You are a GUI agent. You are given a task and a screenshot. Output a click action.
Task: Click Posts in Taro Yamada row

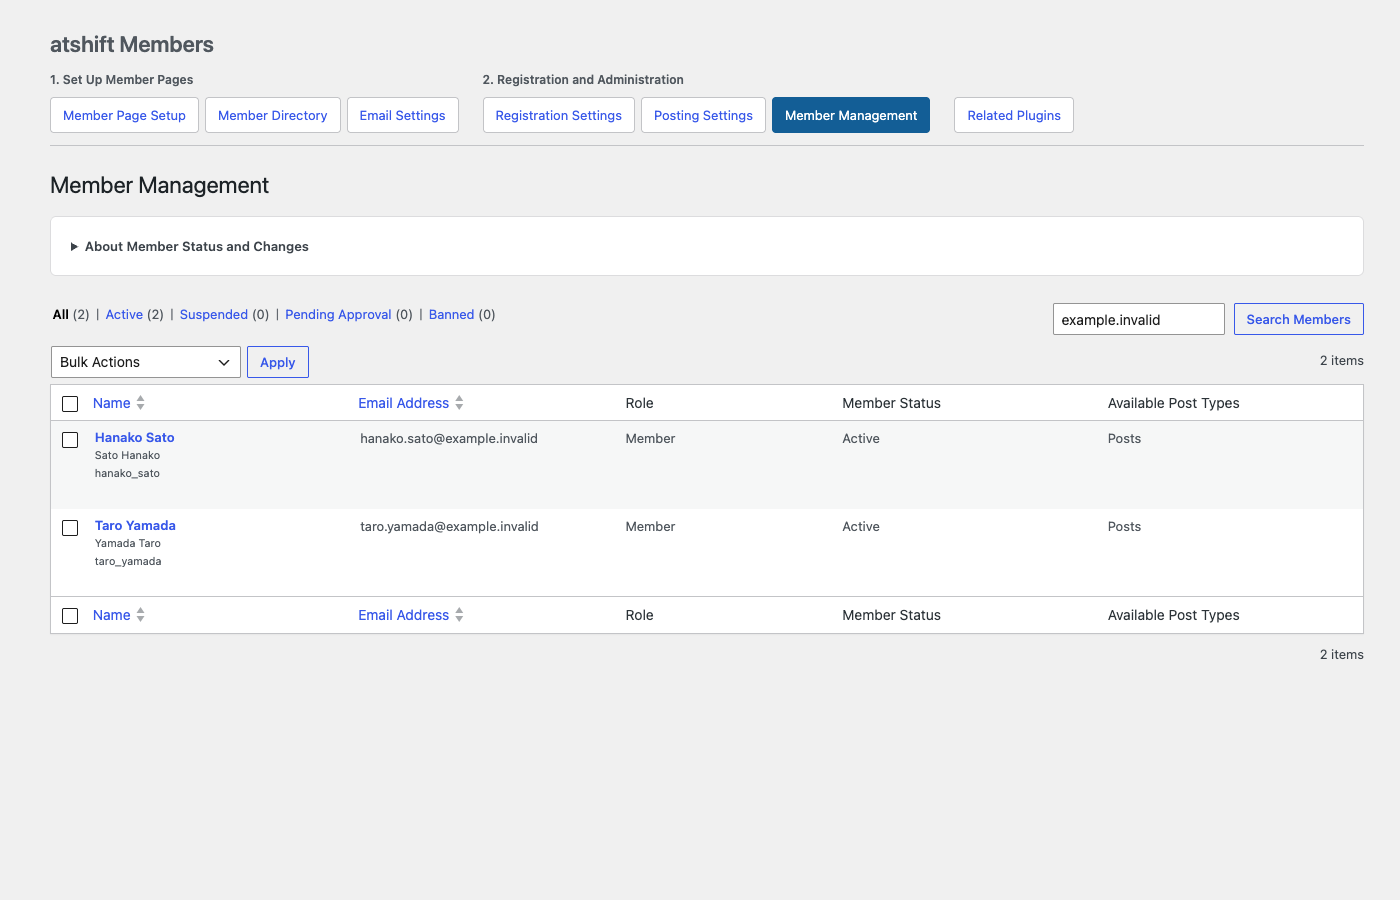tap(1124, 526)
